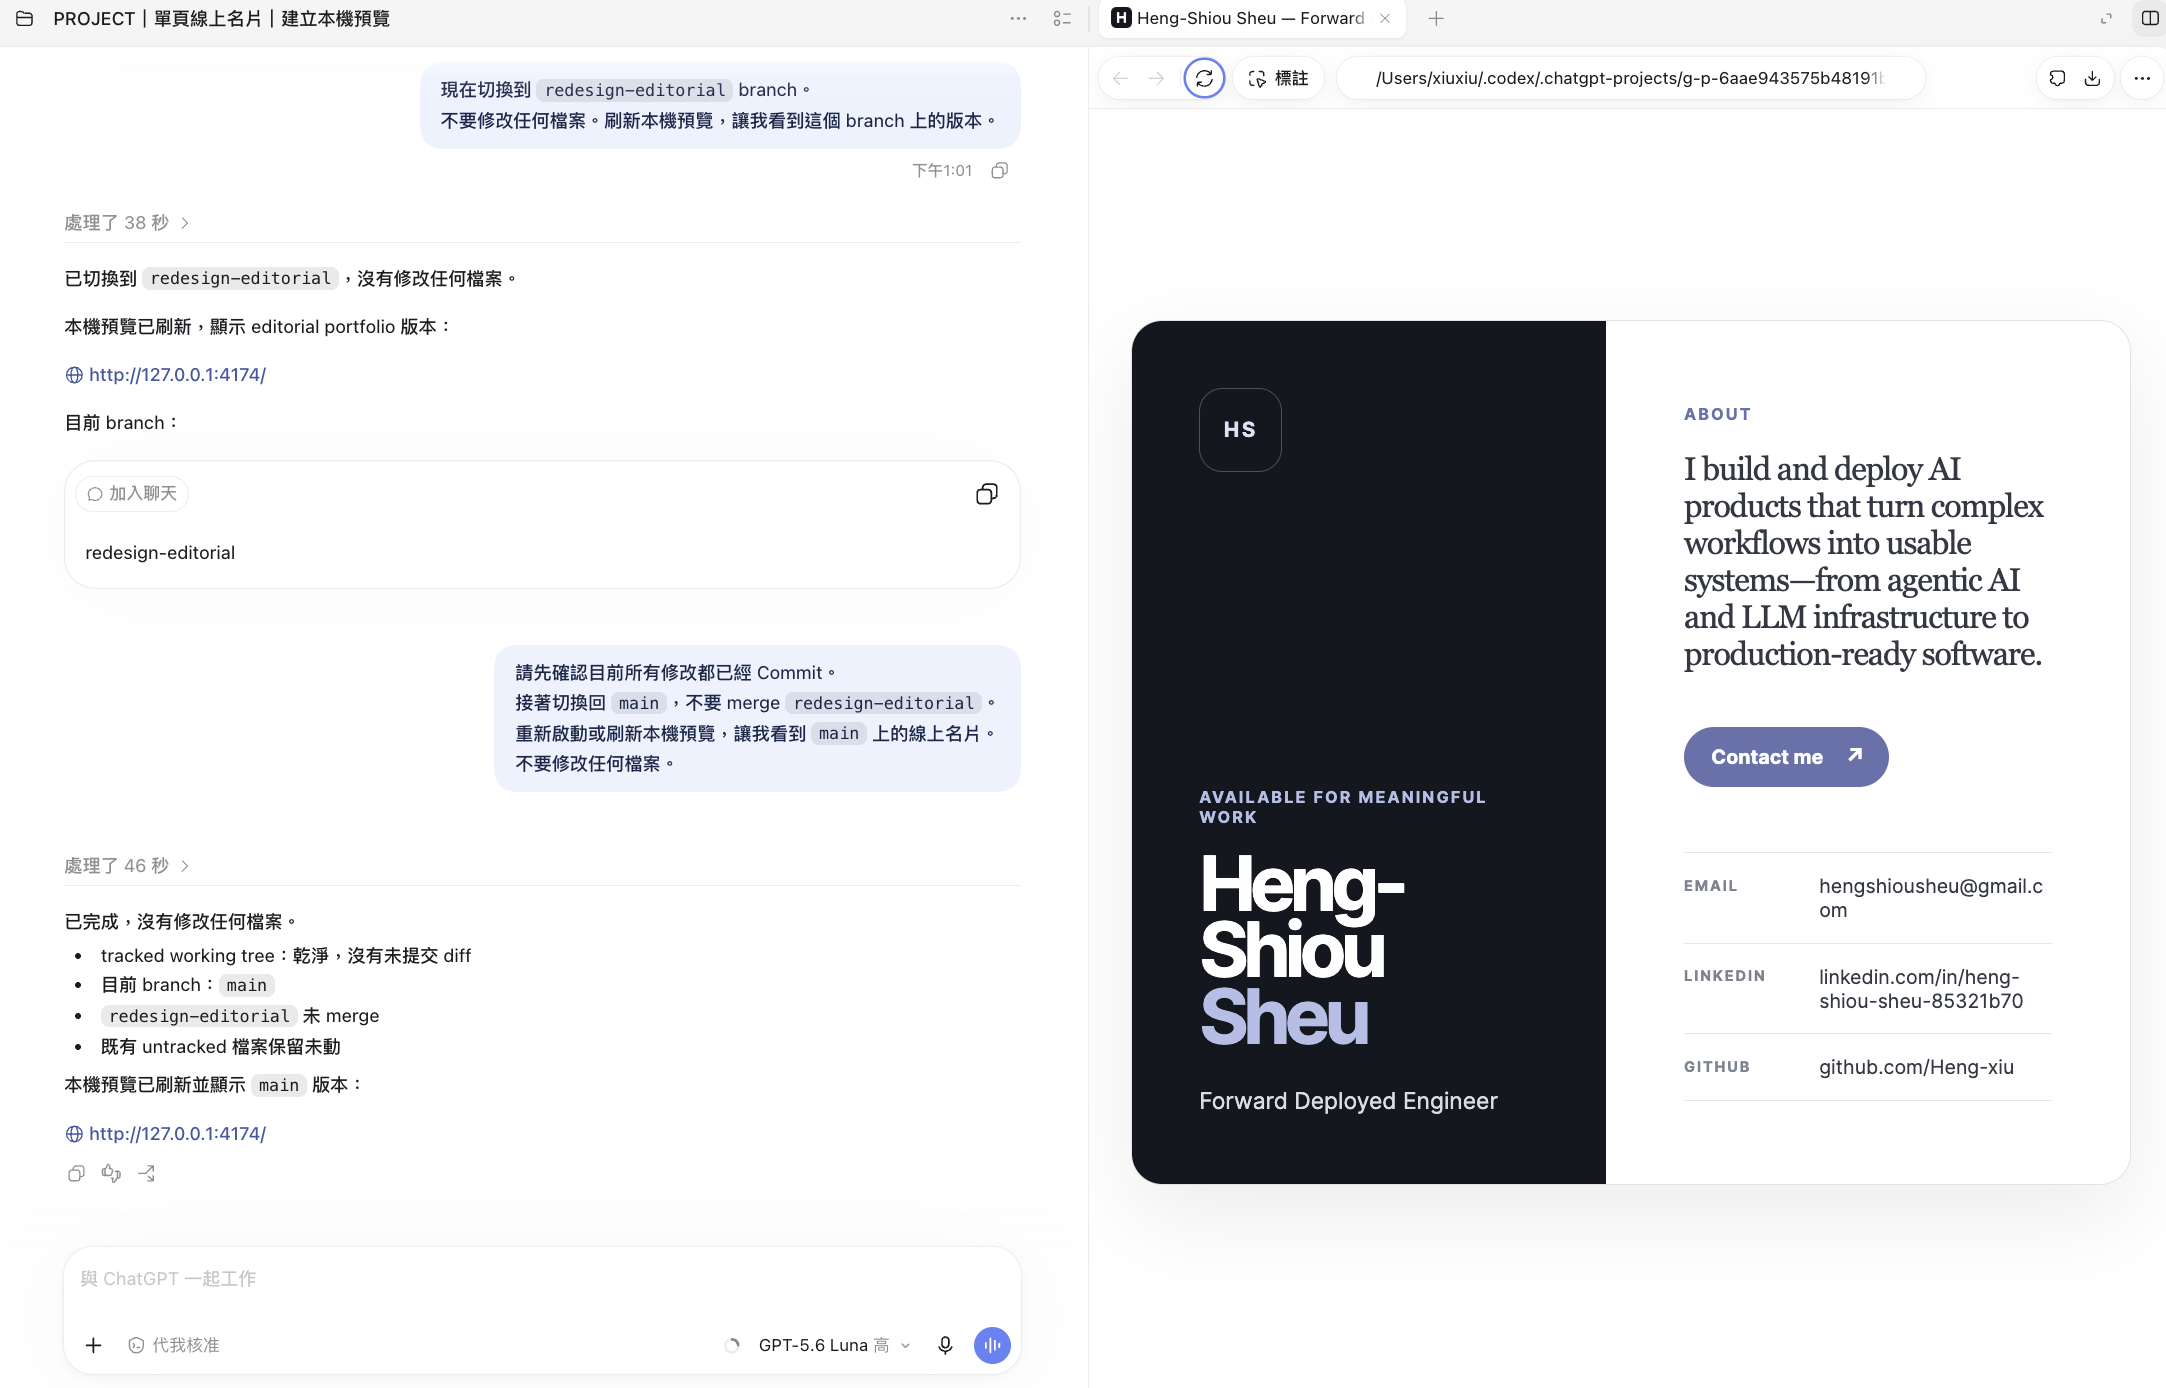Click the download icon in preview toolbar
Screen dimensions: 2166x1388
[x=2092, y=78]
